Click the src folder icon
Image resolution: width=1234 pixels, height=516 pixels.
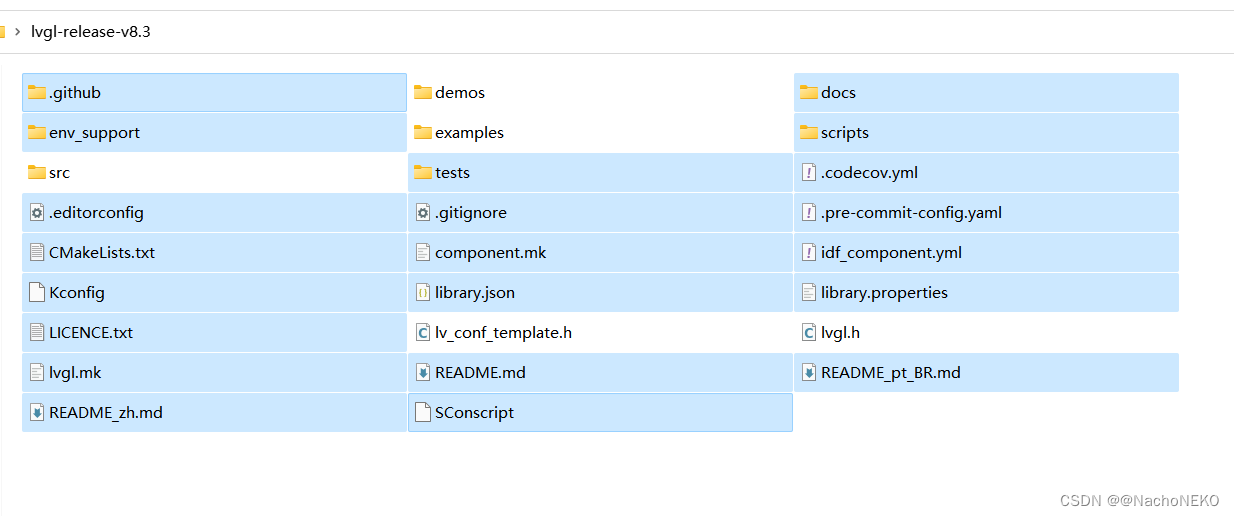(x=37, y=172)
